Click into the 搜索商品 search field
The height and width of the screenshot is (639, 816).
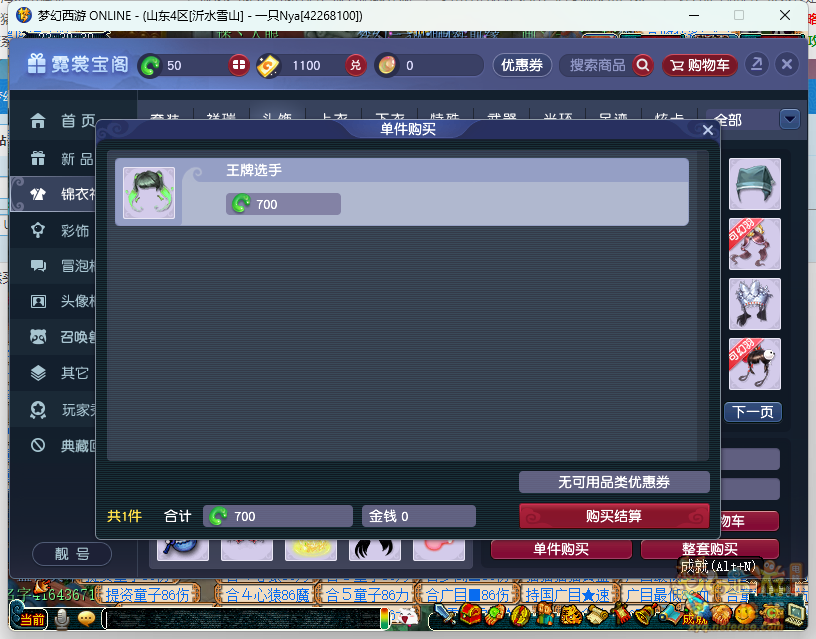pos(597,65)
